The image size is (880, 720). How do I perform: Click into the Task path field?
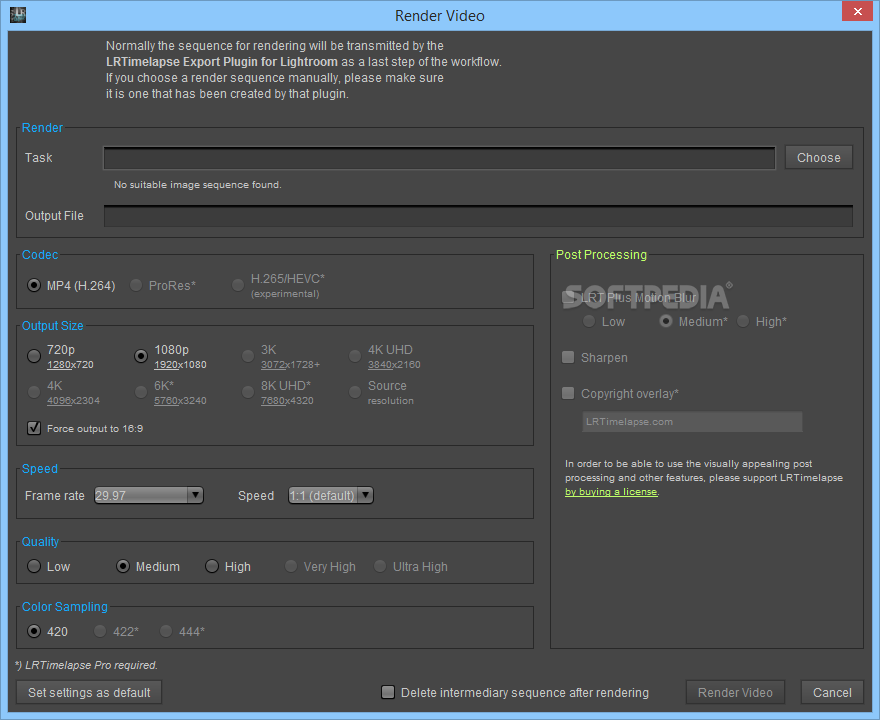[x=439, y=158]
